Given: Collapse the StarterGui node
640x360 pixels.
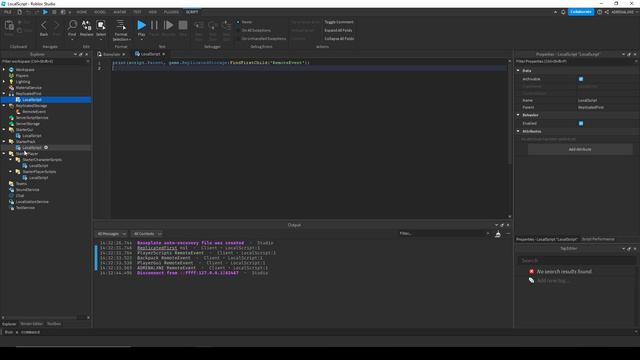Looking at the screenshot, I should tap(4, 129).
